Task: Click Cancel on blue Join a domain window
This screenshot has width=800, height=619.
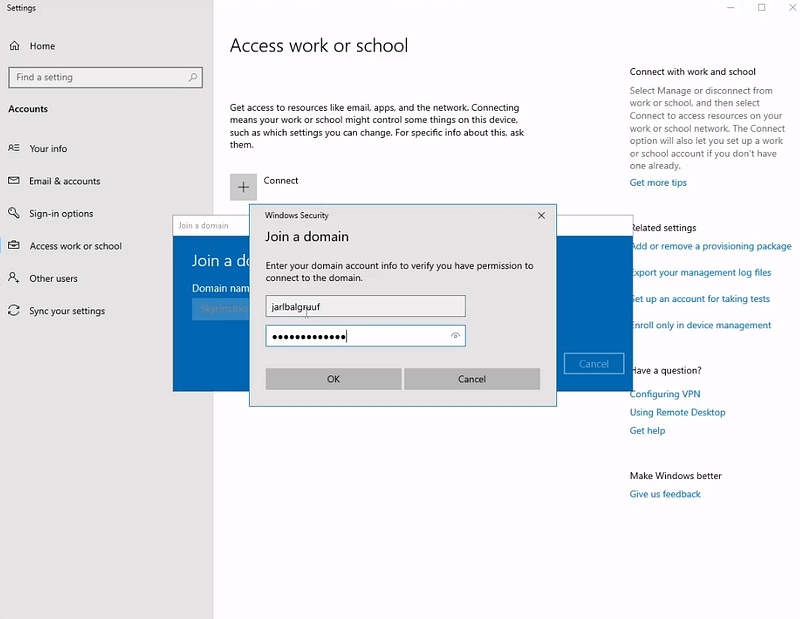Action: (x=593, y=364)
